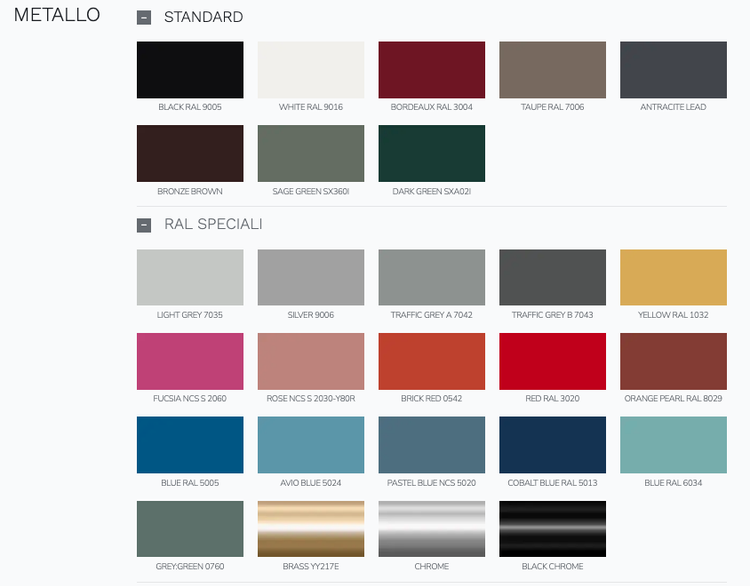
Task: Click the 'WHITE RAL 9016' label
Action: click(x=311, y=107)
